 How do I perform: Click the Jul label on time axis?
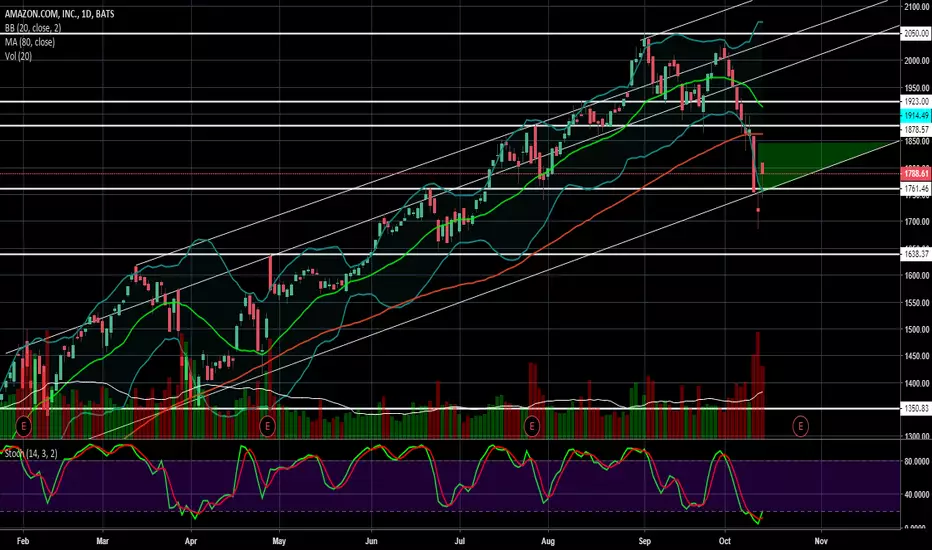[x=459, y=541]
